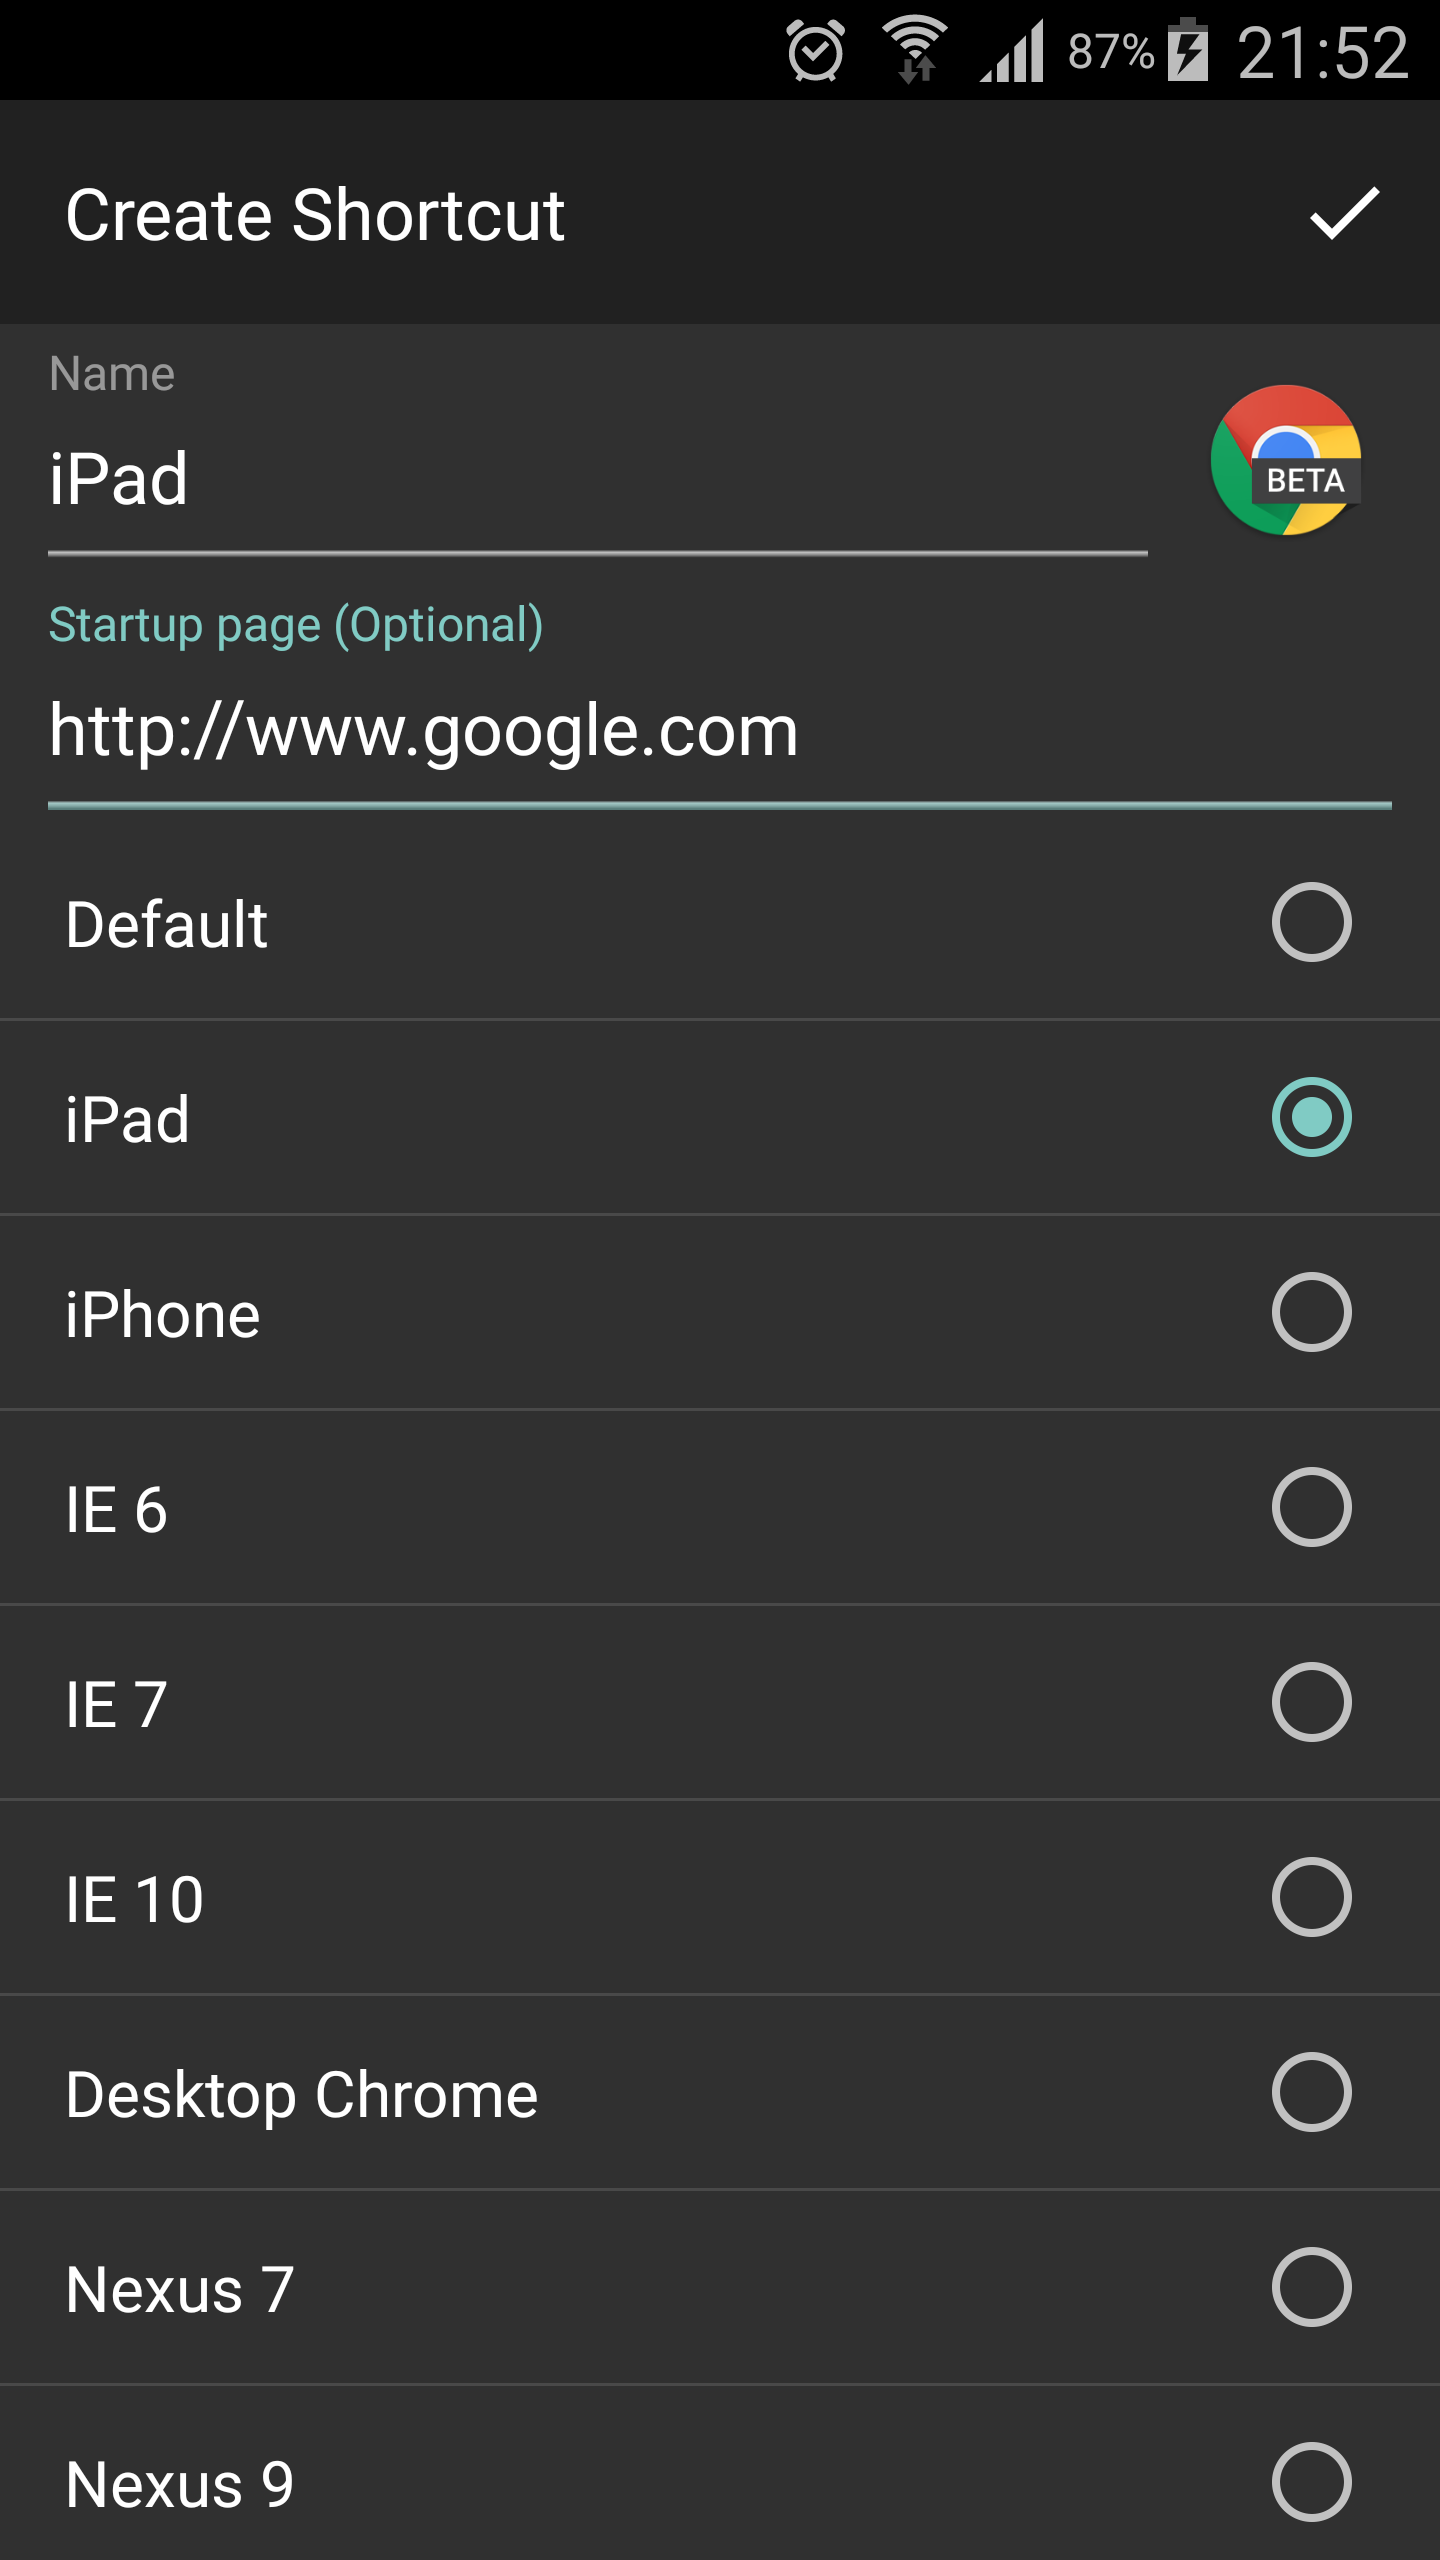Tap the Wi-Fi status bar icon
Viewport: 1440px width, 2560px height.
tap(915, 51)
